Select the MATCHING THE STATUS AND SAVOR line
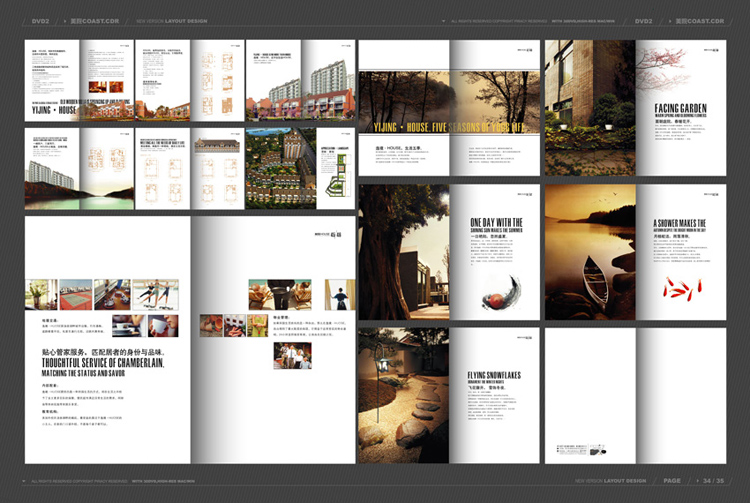This screenshot has width=750, height=503. [83, 373]
